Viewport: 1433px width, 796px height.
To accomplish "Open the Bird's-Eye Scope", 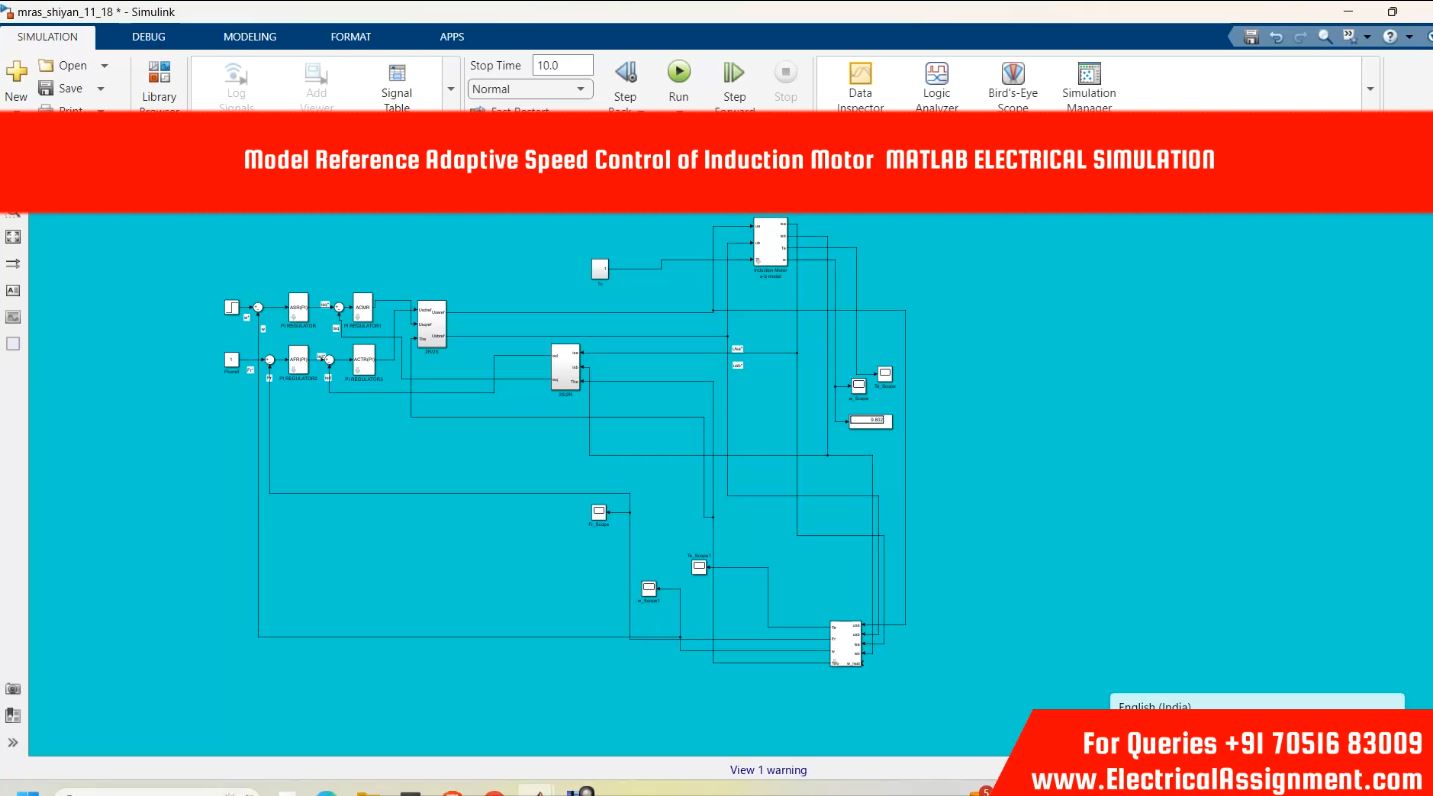I will pyautogui.click(x=1013, y=74).
